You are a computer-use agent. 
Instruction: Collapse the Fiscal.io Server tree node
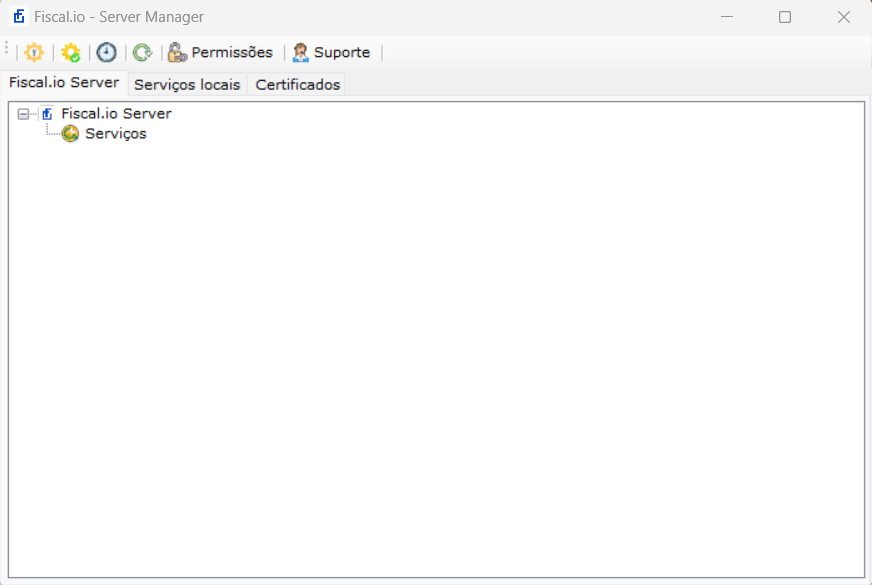point(23,114)
